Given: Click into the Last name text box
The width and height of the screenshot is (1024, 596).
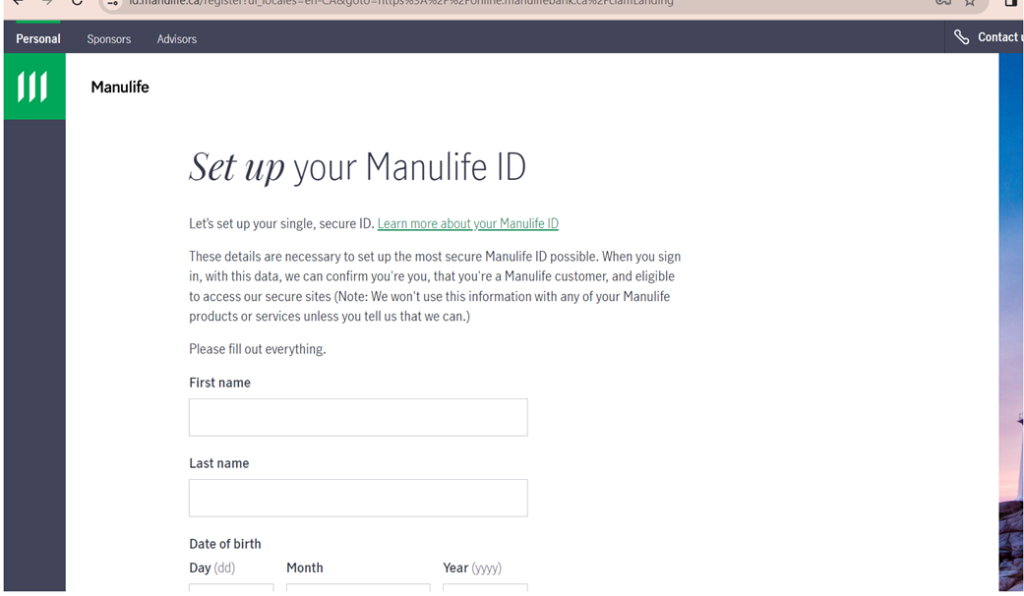Looking at the screenshot, I should 358,498.
